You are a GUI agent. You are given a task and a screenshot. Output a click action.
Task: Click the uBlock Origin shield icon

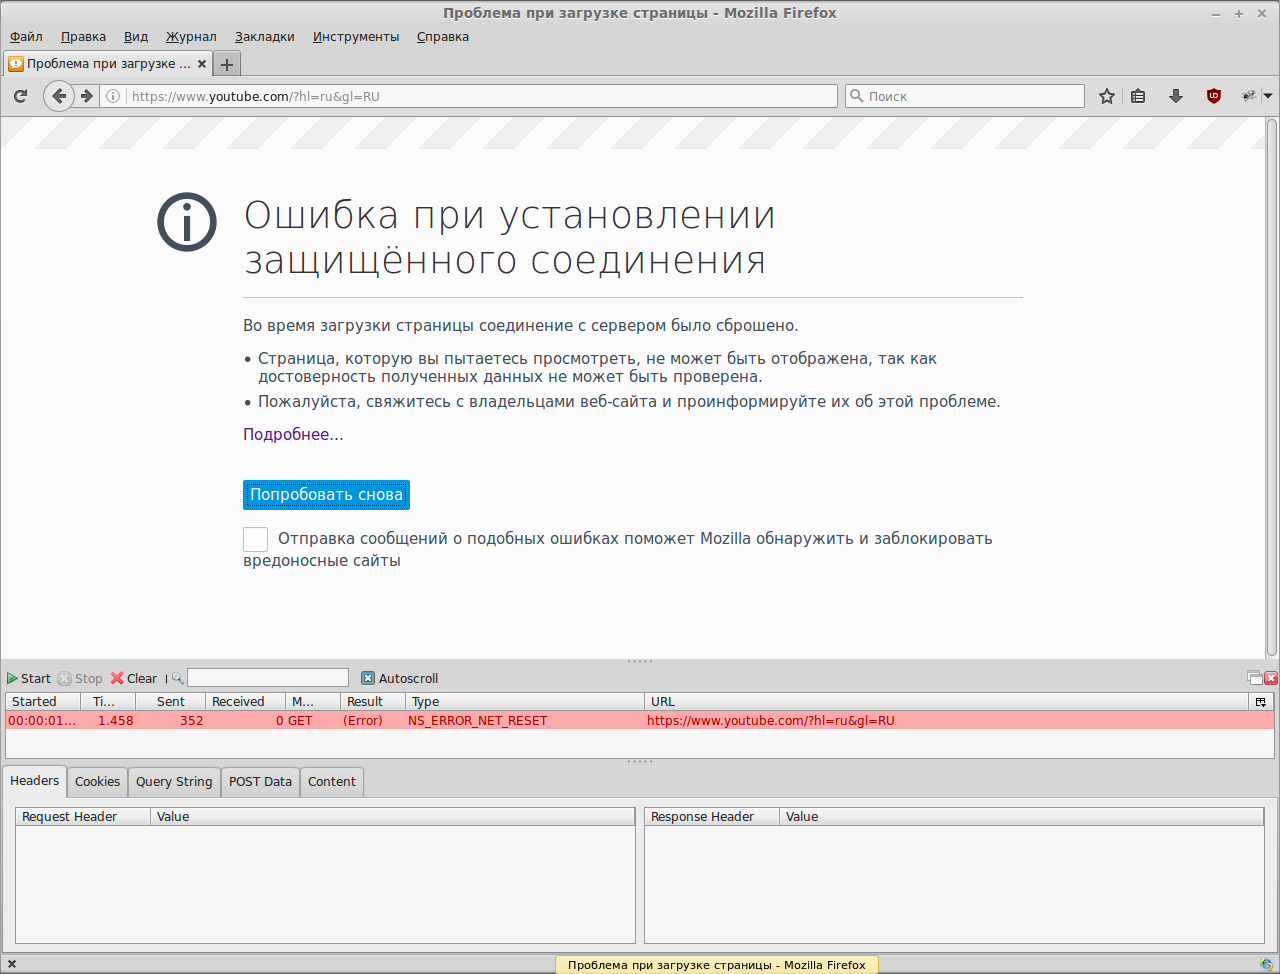(1214, 96)
